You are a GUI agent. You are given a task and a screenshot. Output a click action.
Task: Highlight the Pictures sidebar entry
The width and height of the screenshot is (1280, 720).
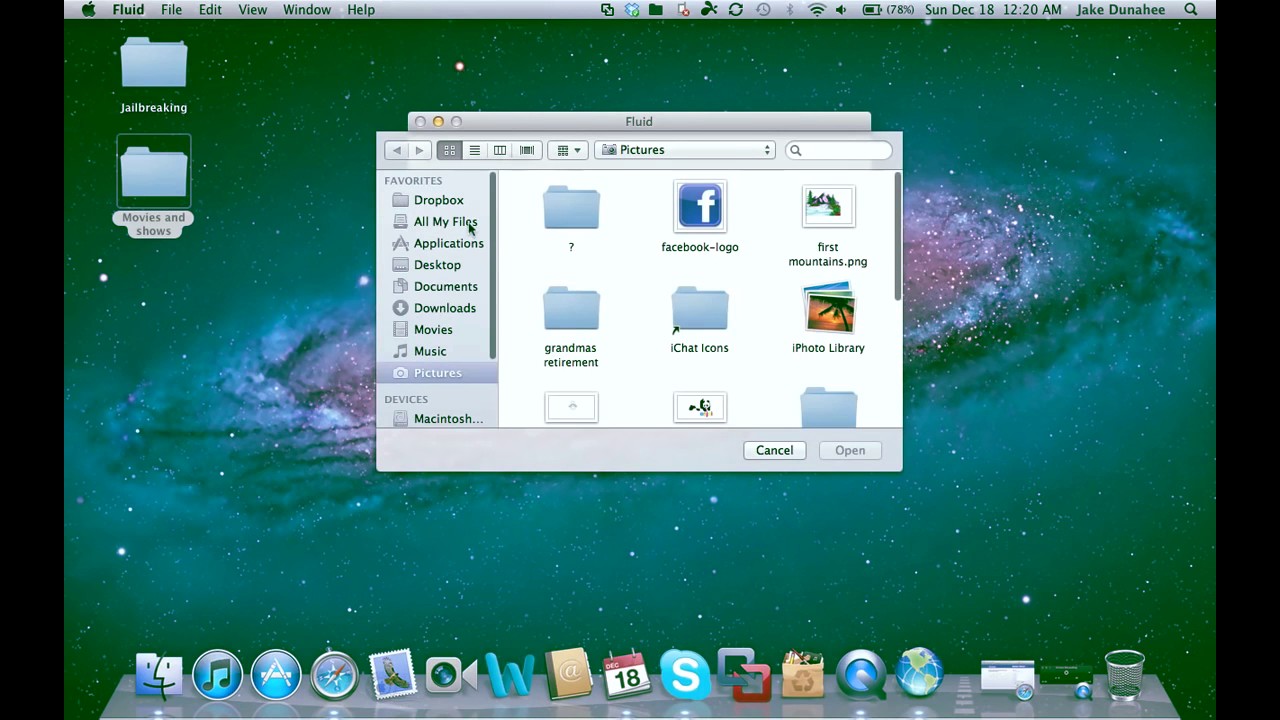[x=437, y=372]
